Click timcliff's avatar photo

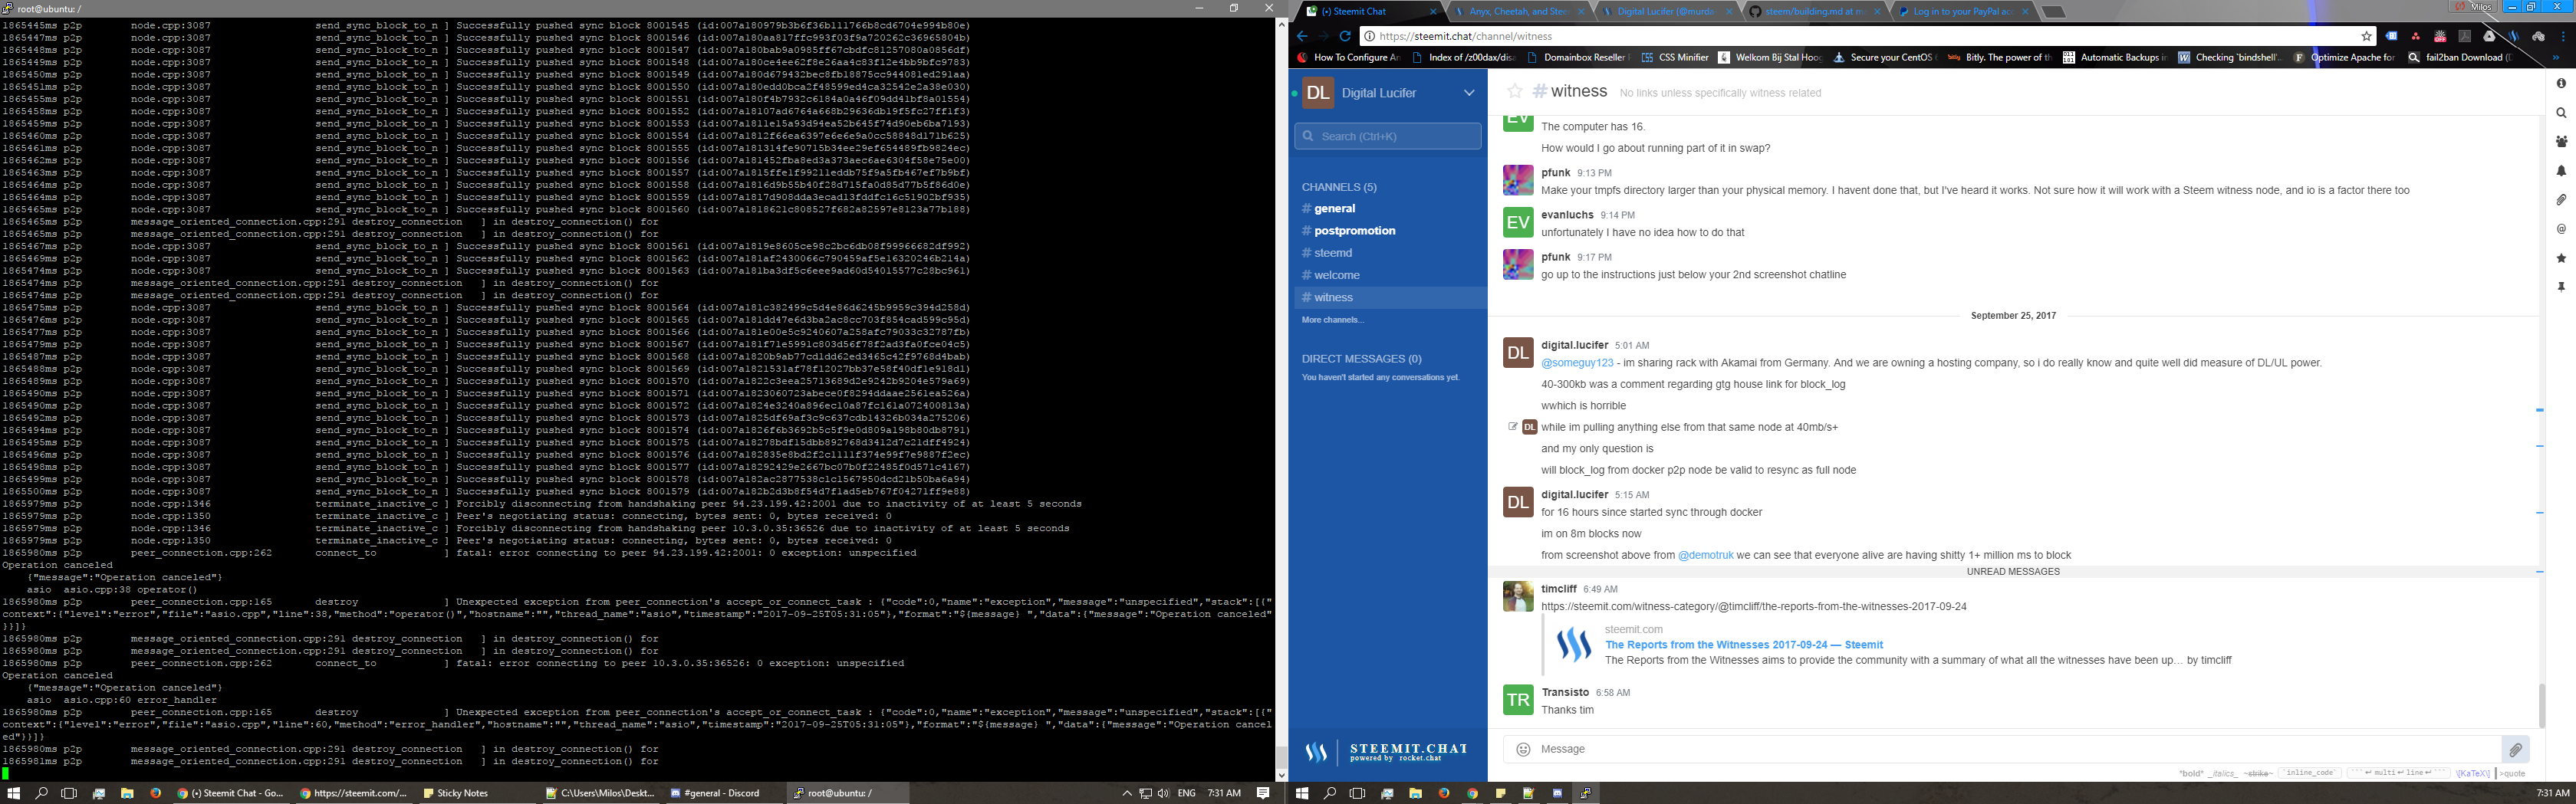[x=1518, y=596]
